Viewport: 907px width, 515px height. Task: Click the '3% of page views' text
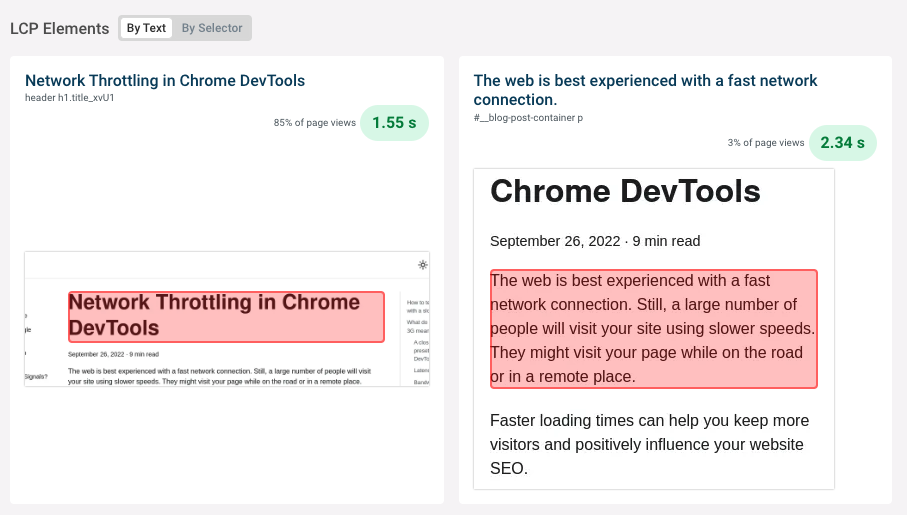[766, 143]
